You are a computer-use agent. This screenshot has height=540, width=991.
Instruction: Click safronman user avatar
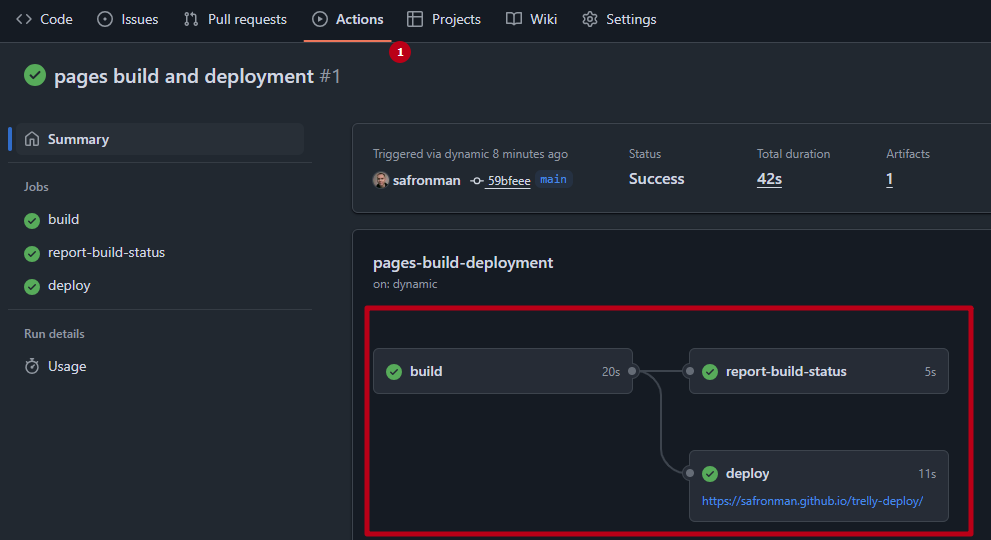point(381,180)
